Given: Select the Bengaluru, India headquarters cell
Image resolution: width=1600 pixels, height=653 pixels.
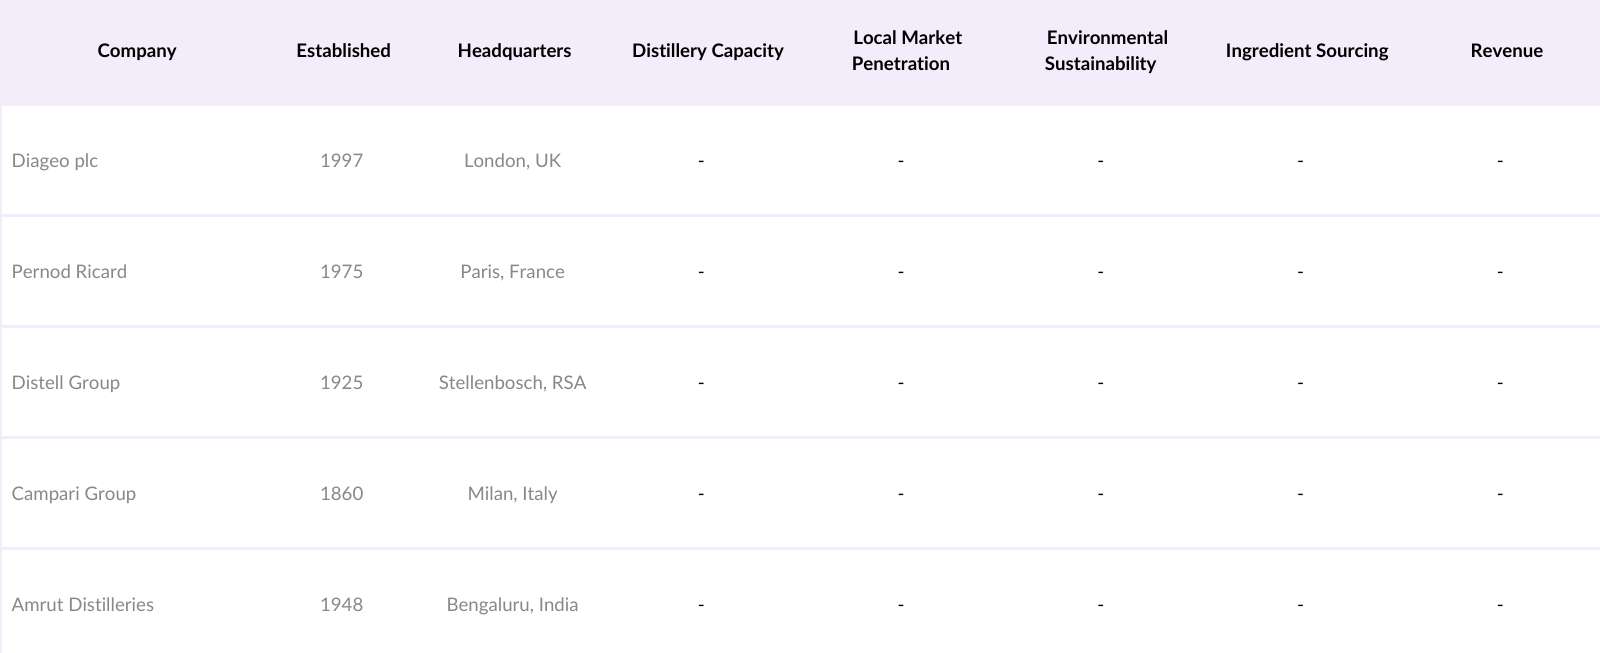Looking at the screenshot, I should pos(512,604).
